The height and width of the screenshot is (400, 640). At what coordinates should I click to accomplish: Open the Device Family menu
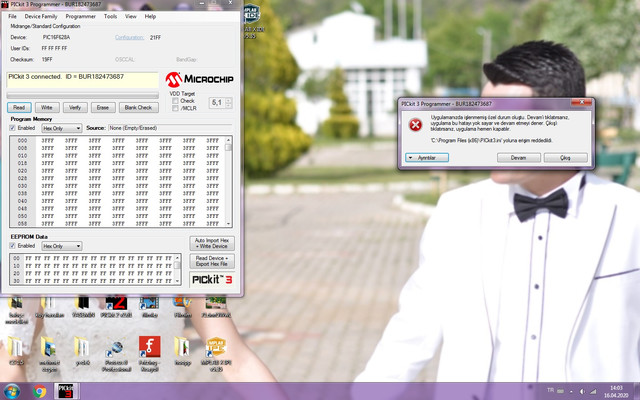pos(41,16)
